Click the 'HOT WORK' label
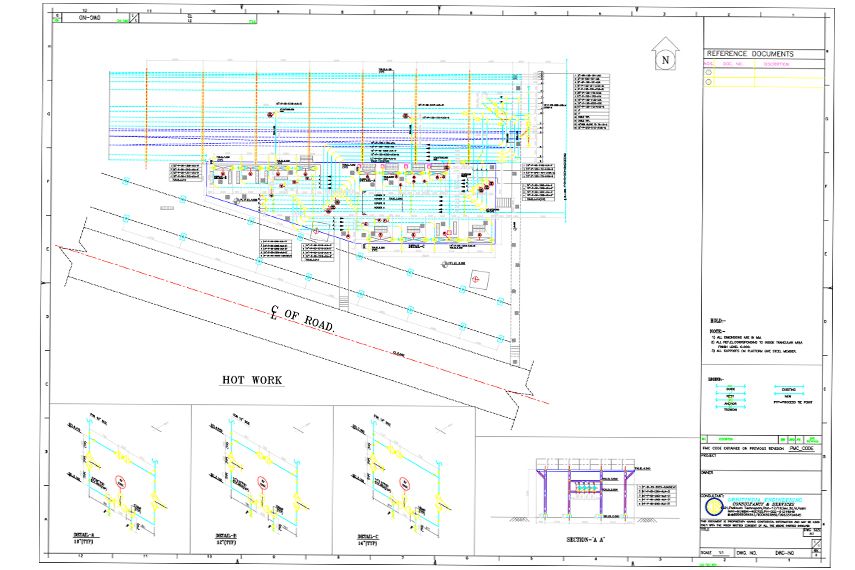The height and width of the screenshot is (570, 855). (252, 380)
